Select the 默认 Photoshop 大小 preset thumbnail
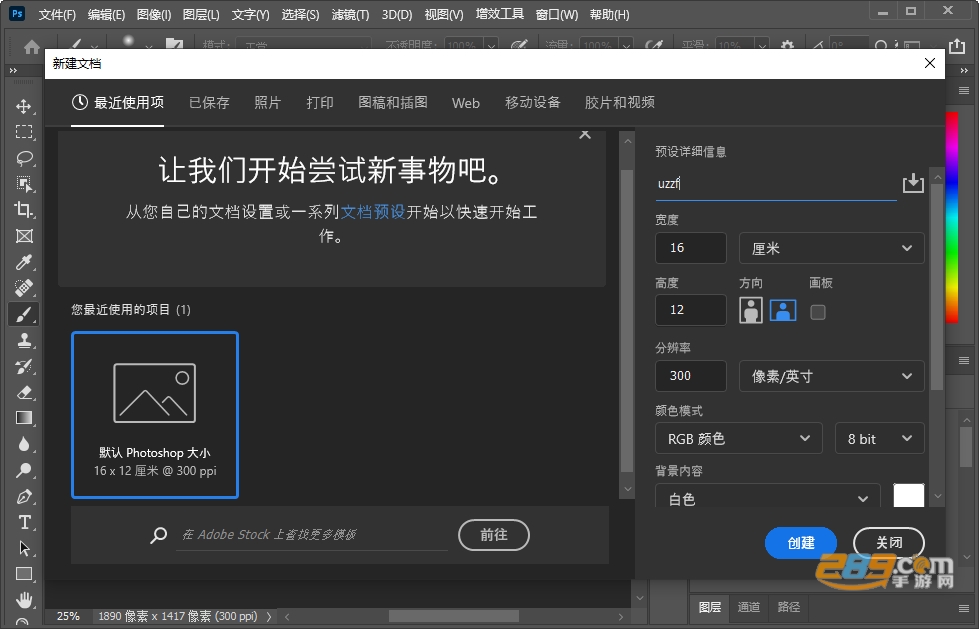The image size is (979, 629). pyautogui.click(x=155, y=415)
